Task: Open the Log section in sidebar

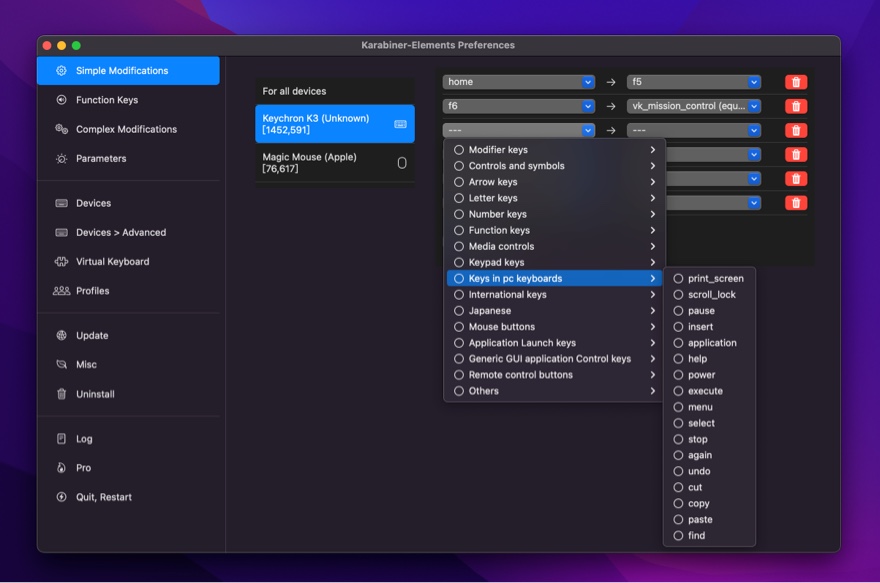Action: [x=84, y=439]
